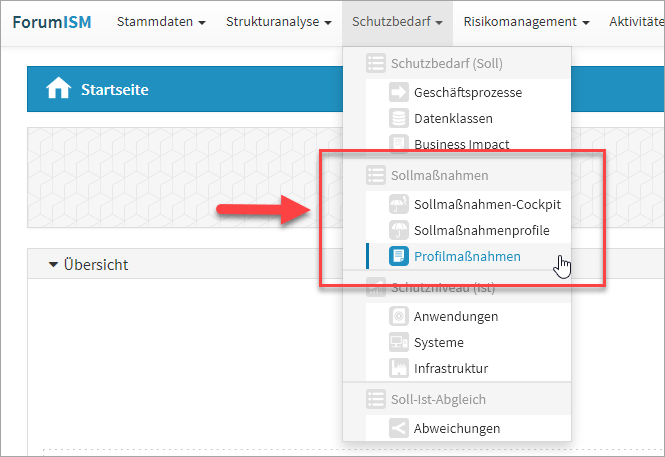
Task: Choose Profilmaßnahmen from the menu
Action: point(467,257)
